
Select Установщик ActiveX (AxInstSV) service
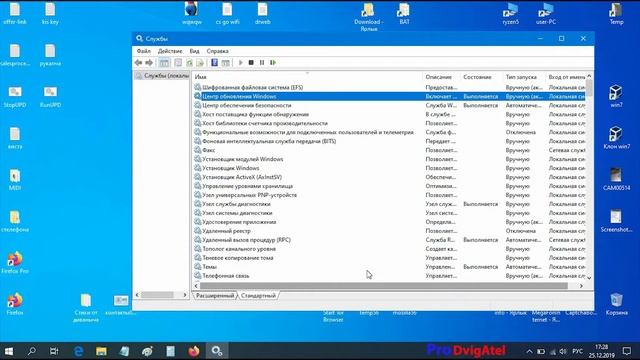390,177
